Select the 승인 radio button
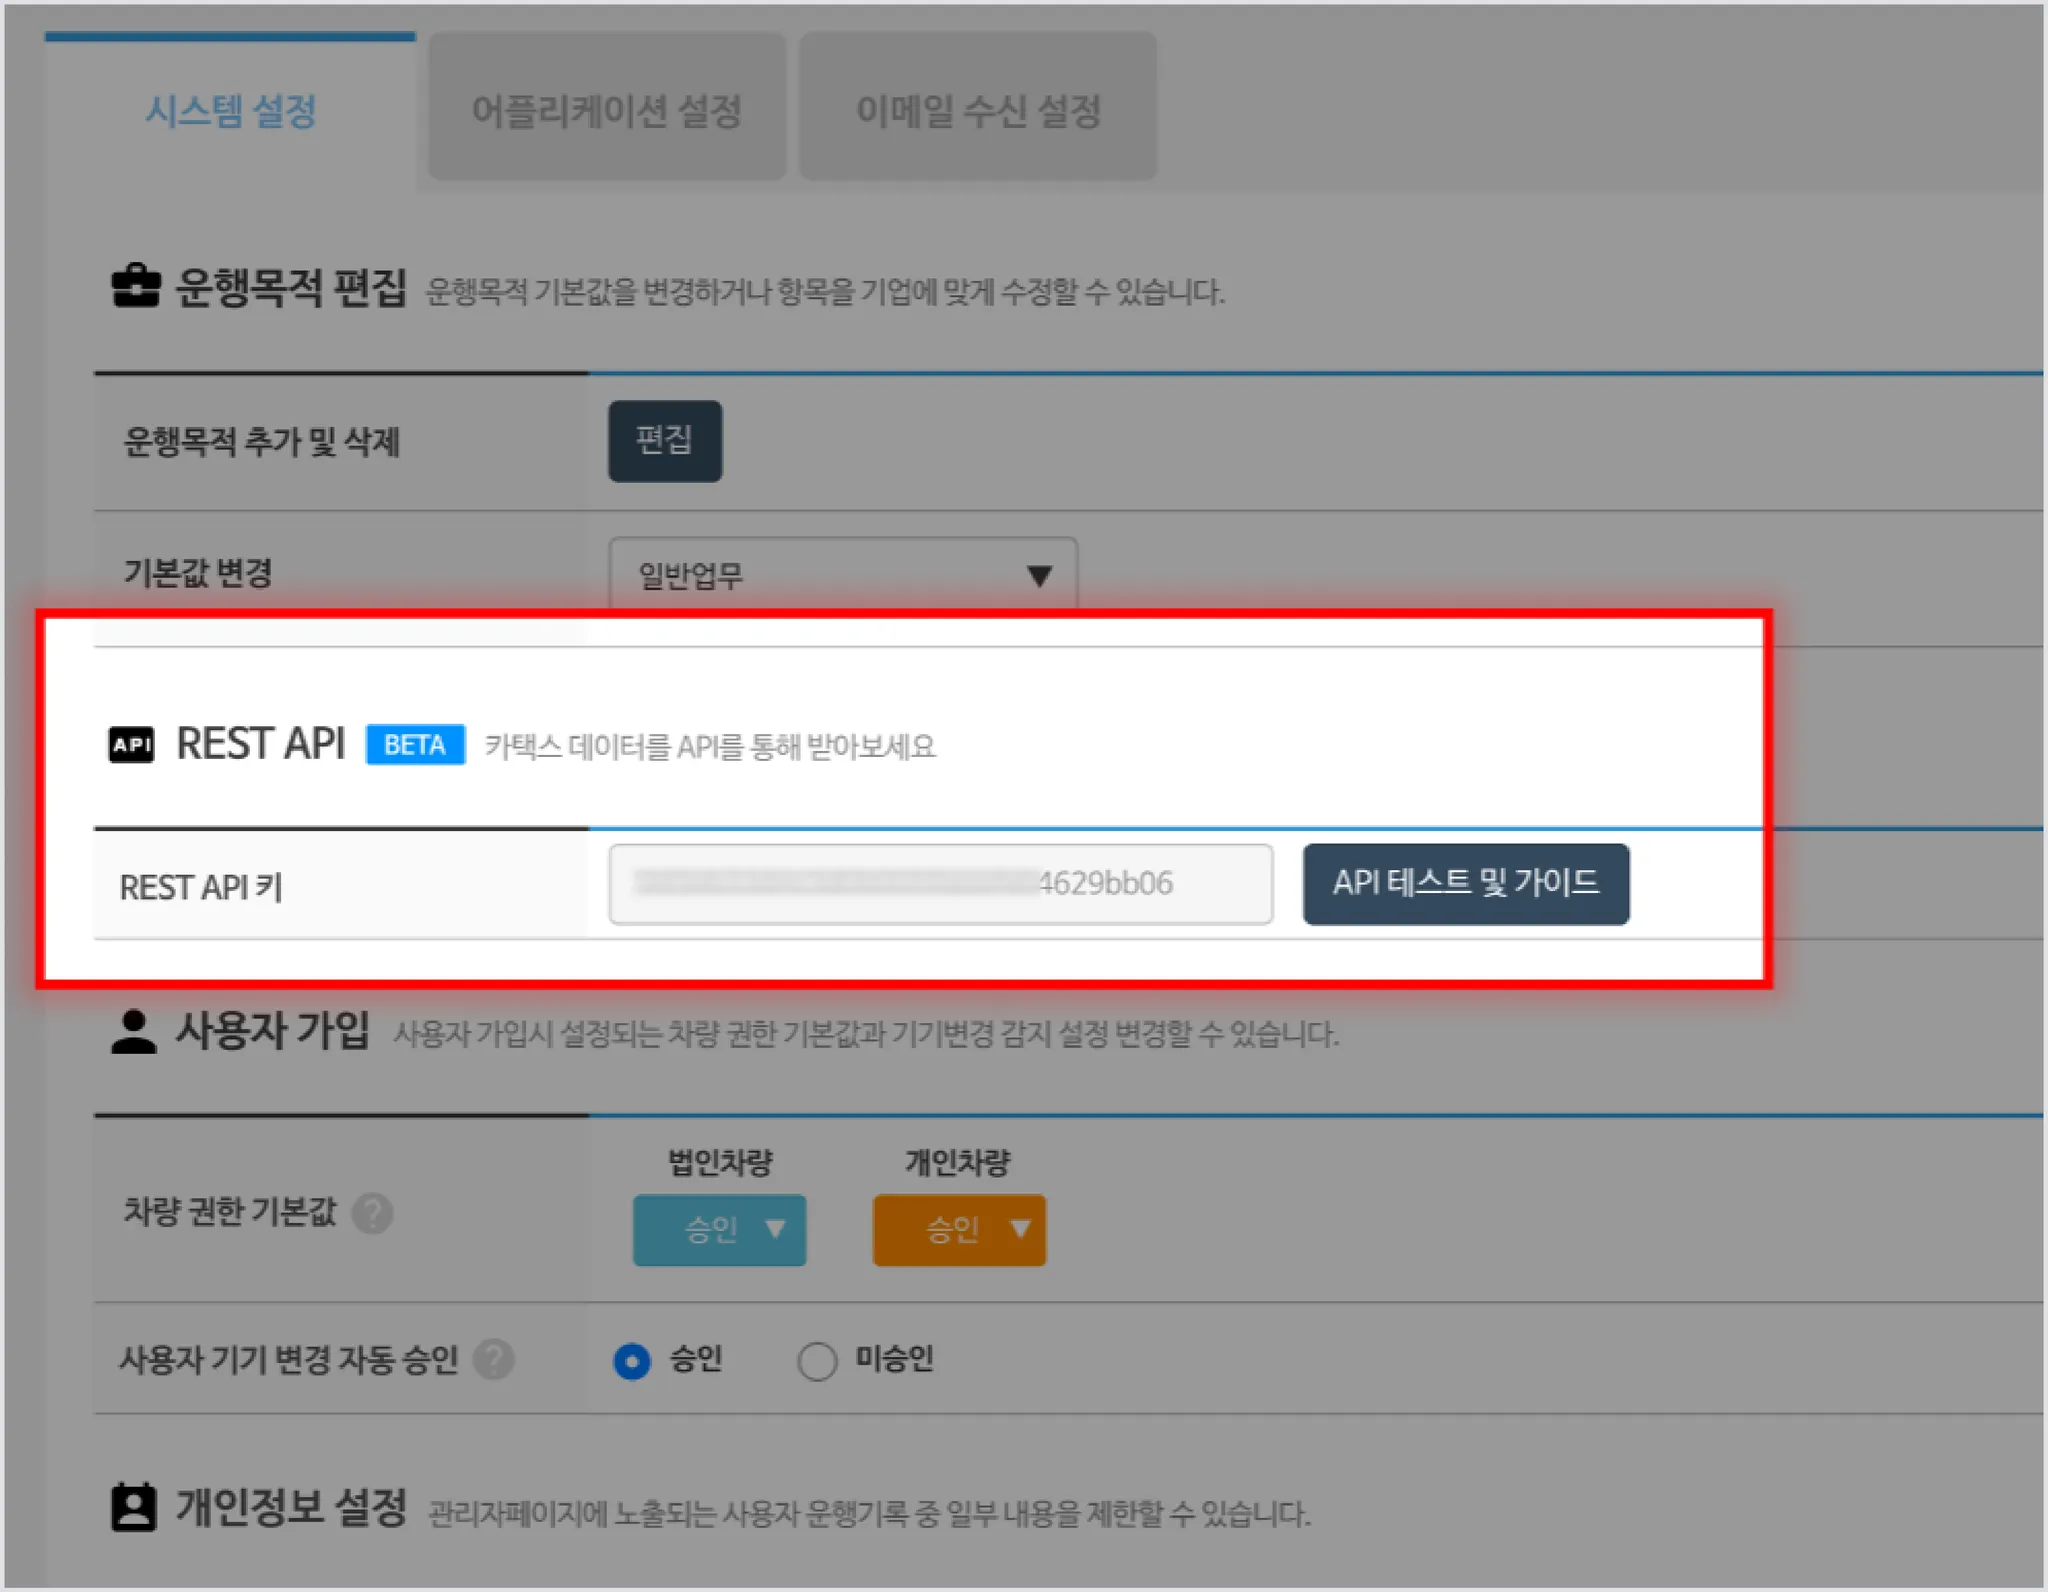This screenshot has height=1592, width=2048. click(631, 1361)
